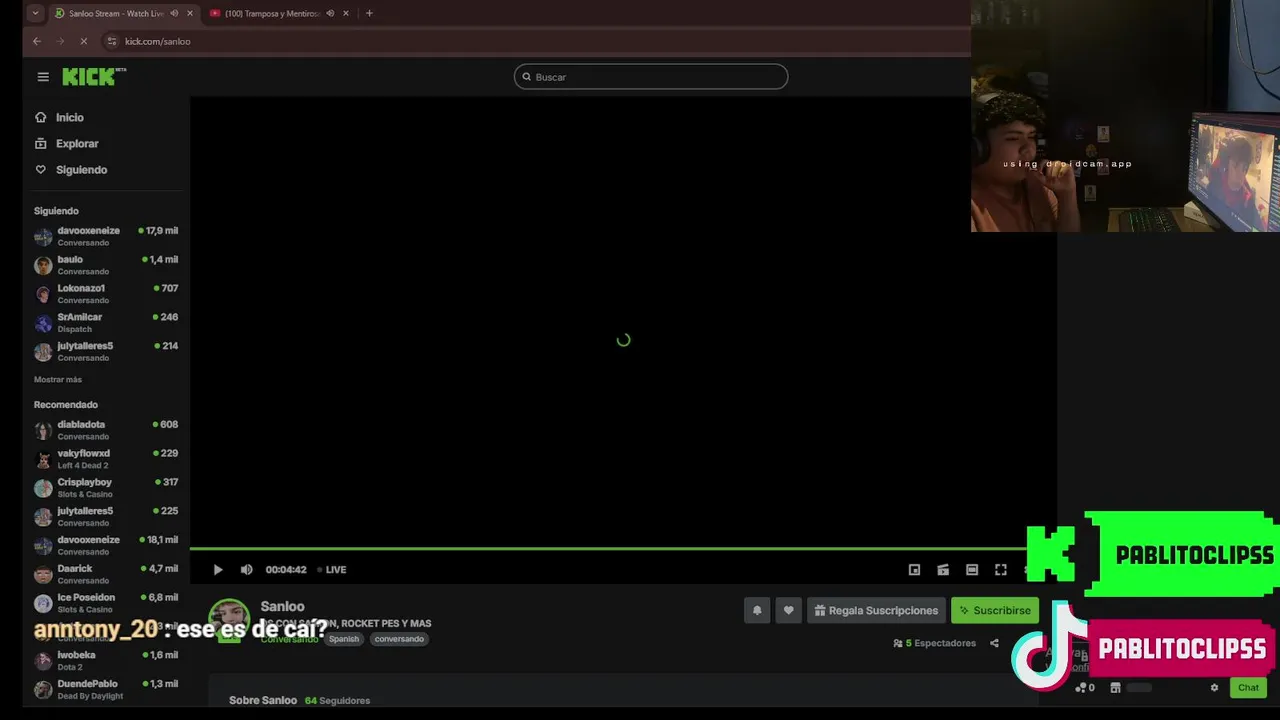Go to Inicio in the sidebar
The image size is (1280, 720).
click(69, 118)
